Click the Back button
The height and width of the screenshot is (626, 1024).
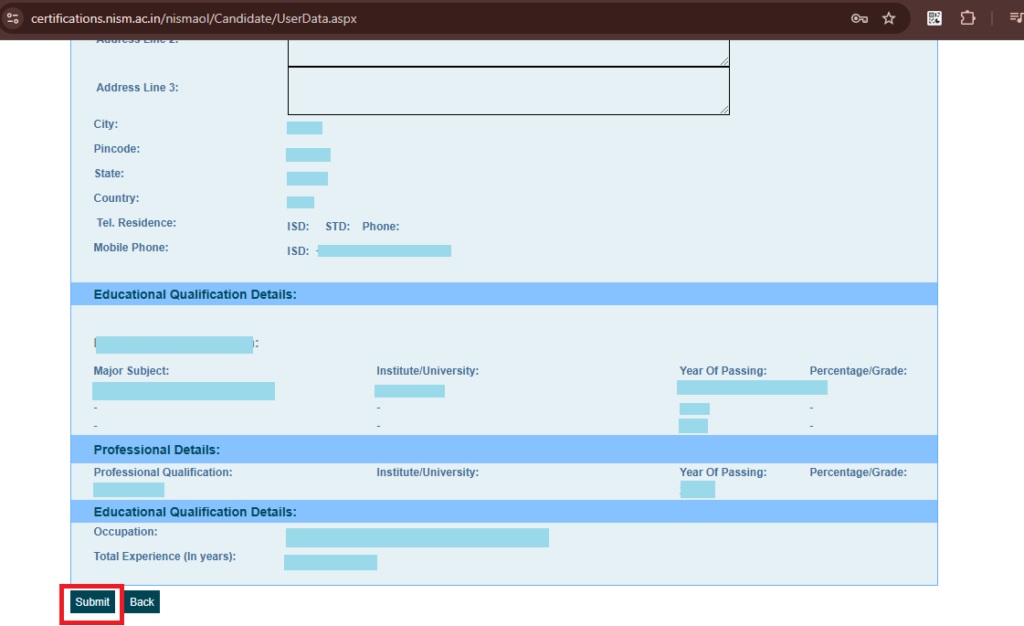pos(142,602)
